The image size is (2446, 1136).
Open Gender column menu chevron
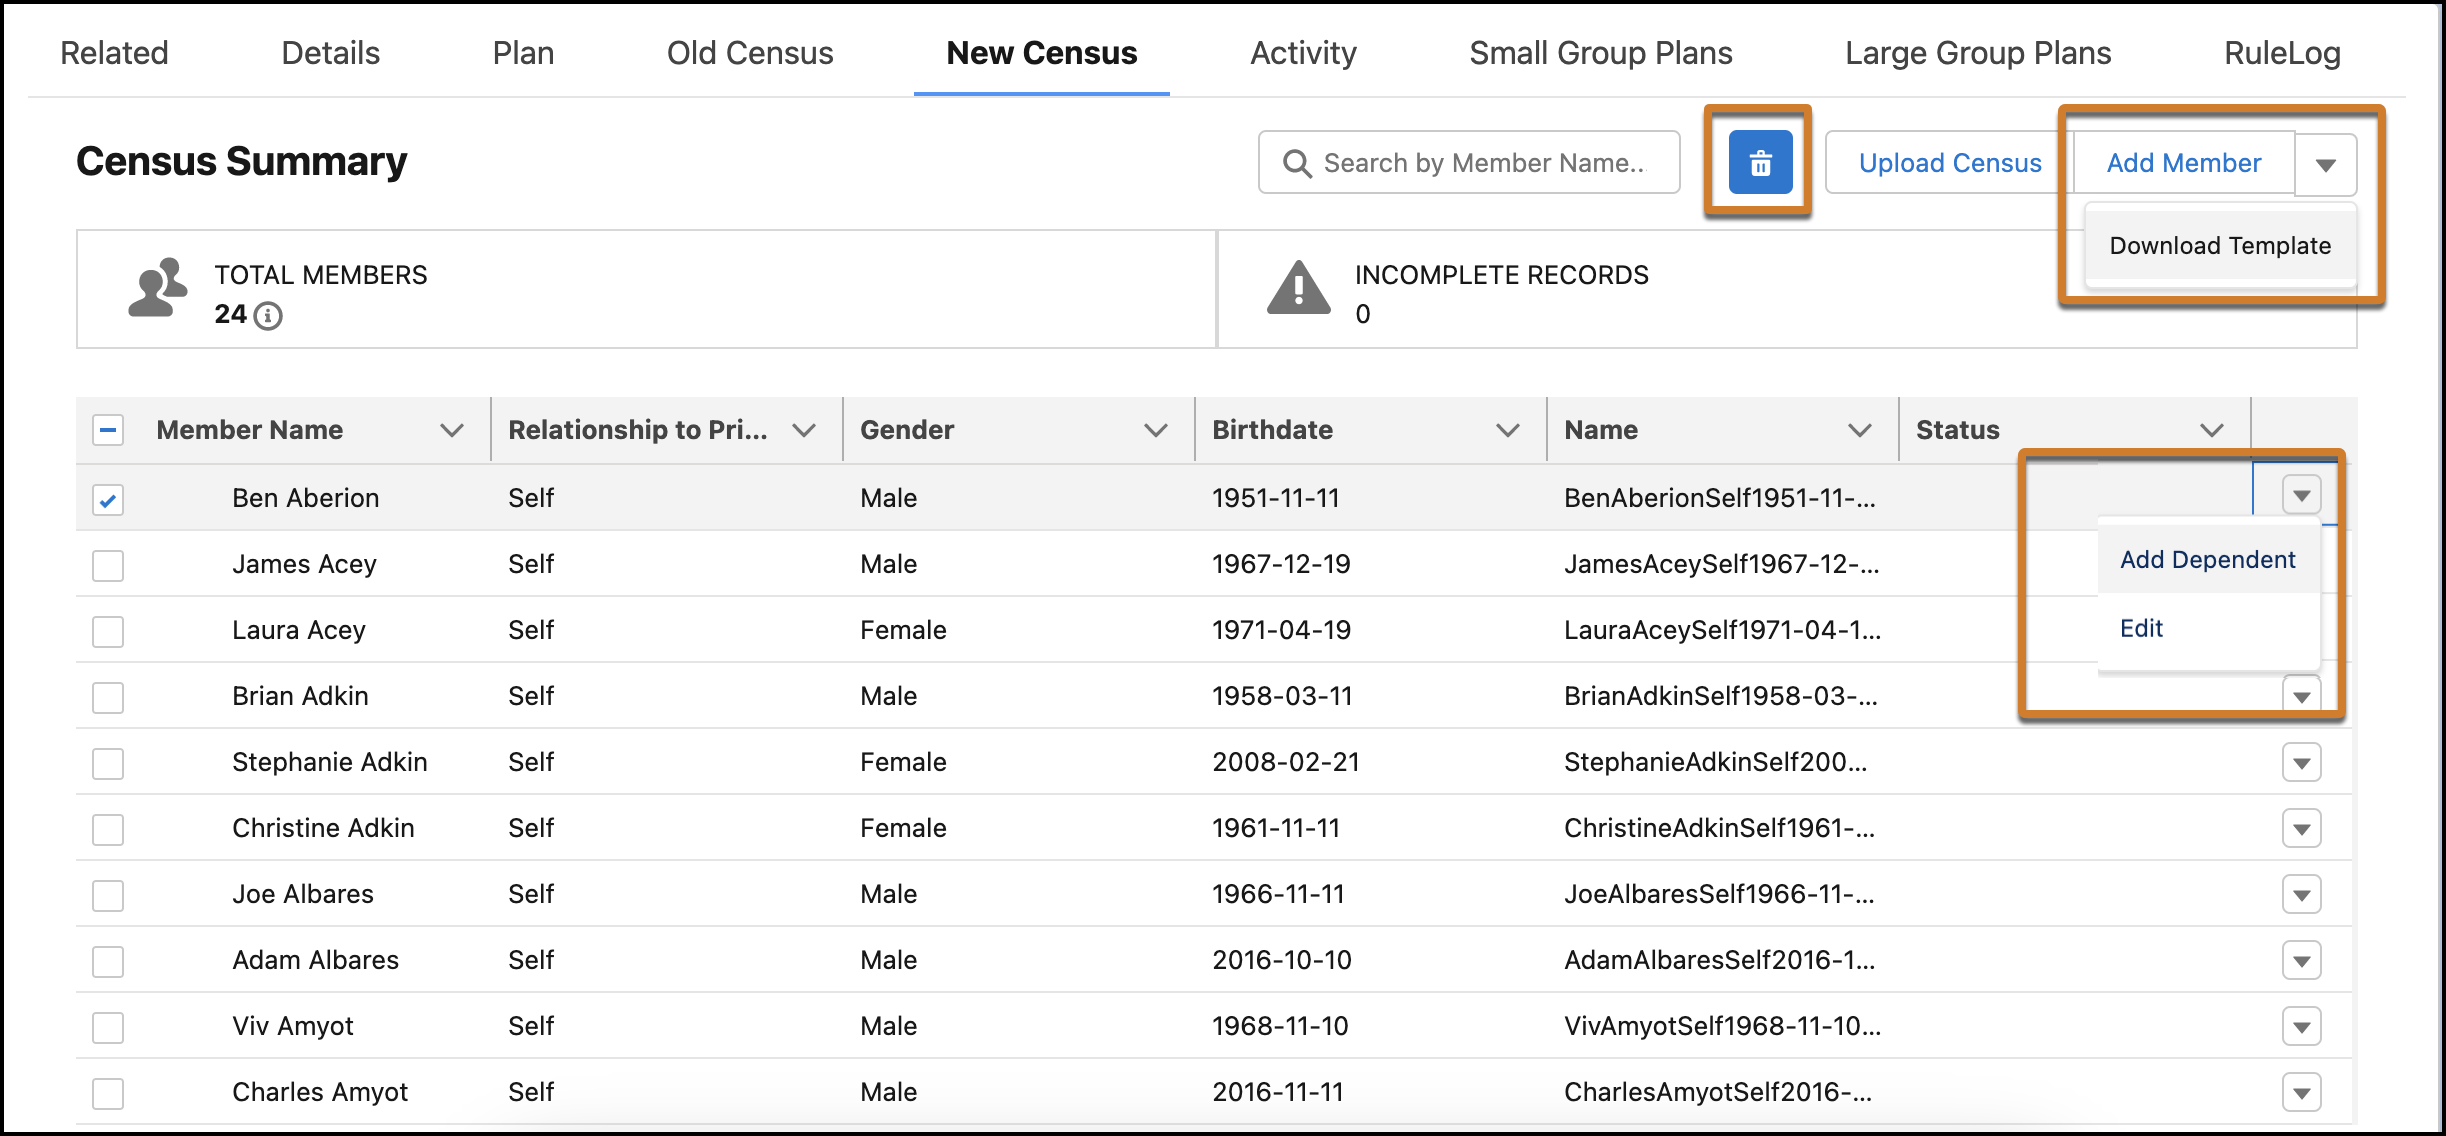1156,430
